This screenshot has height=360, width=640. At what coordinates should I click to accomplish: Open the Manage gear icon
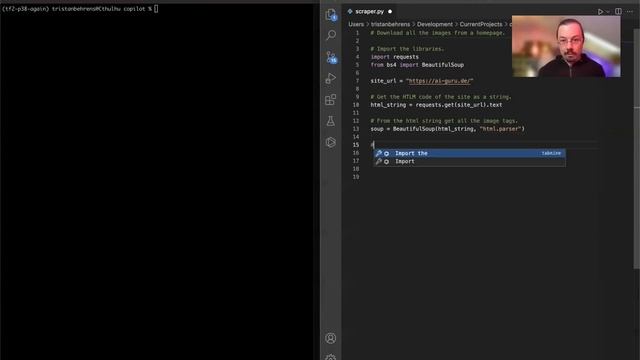pyautogui.click(x=331, y=357)
